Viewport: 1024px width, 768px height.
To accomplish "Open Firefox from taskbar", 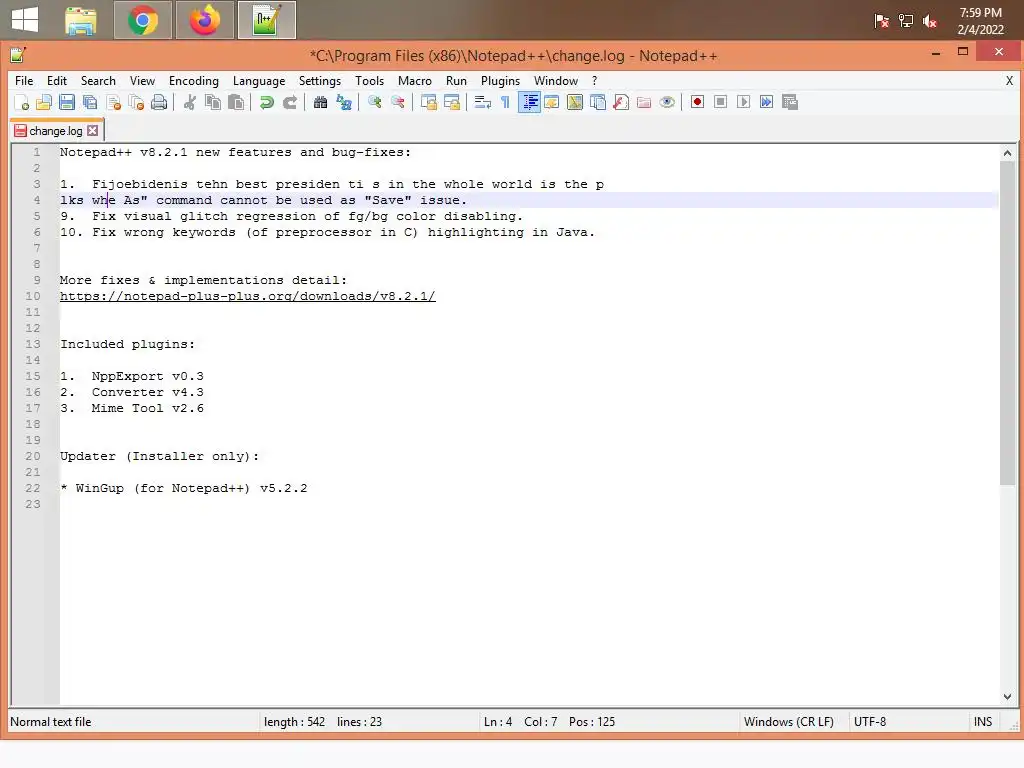I will point(205,20).
